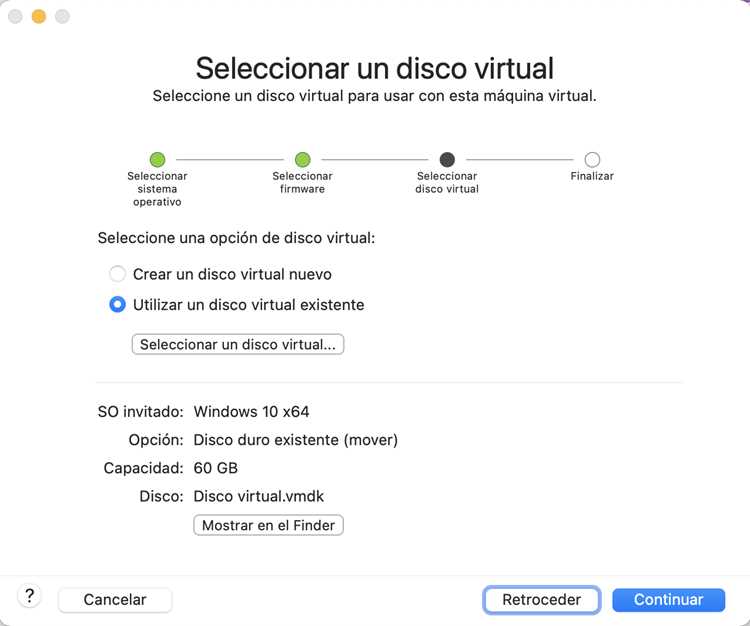Click the 'Seleccionar sistema operativo' step label
This screenshot has width=750, height=626.
pyautogui.click(x=157, y=189)
